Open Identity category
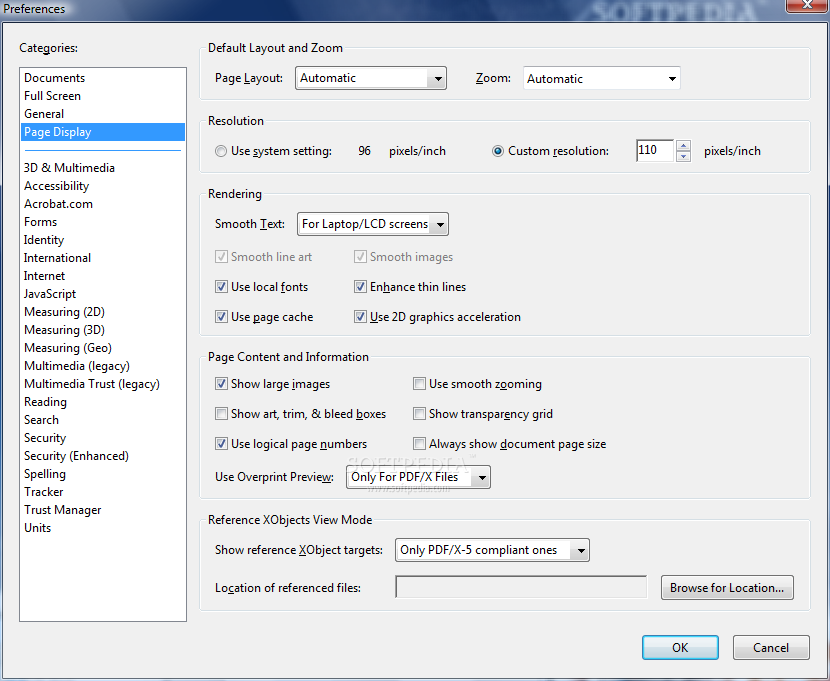This screenshot has width=830, height=681. (44, 240)
